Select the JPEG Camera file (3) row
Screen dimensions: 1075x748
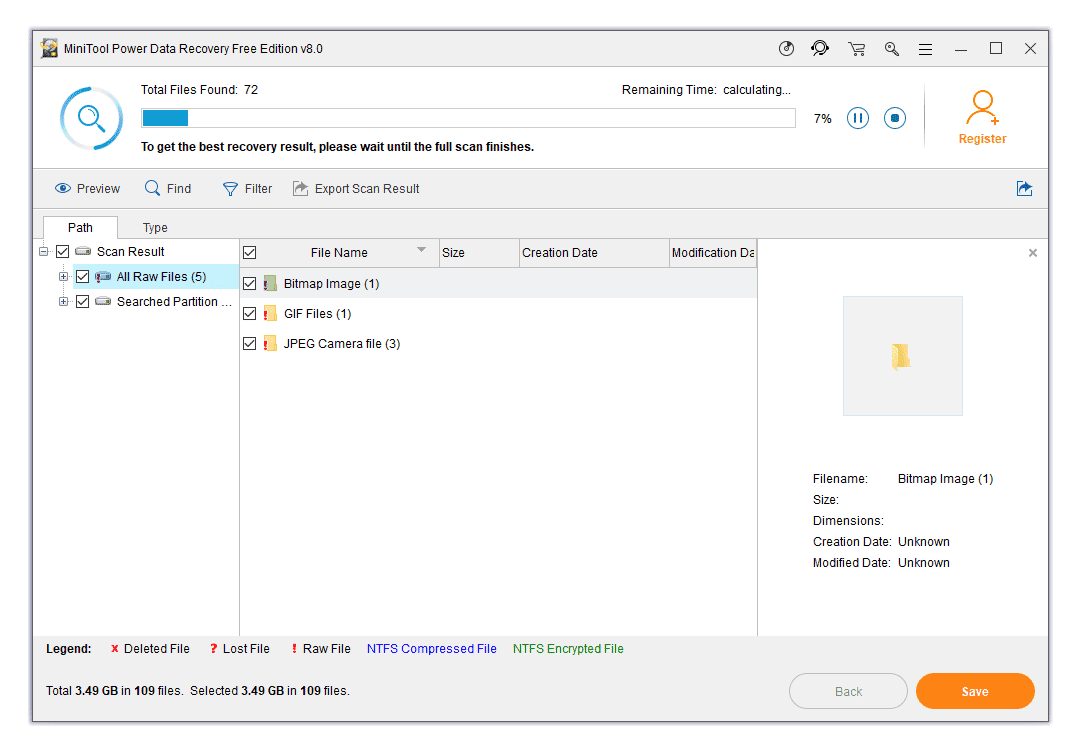[498, 343]
